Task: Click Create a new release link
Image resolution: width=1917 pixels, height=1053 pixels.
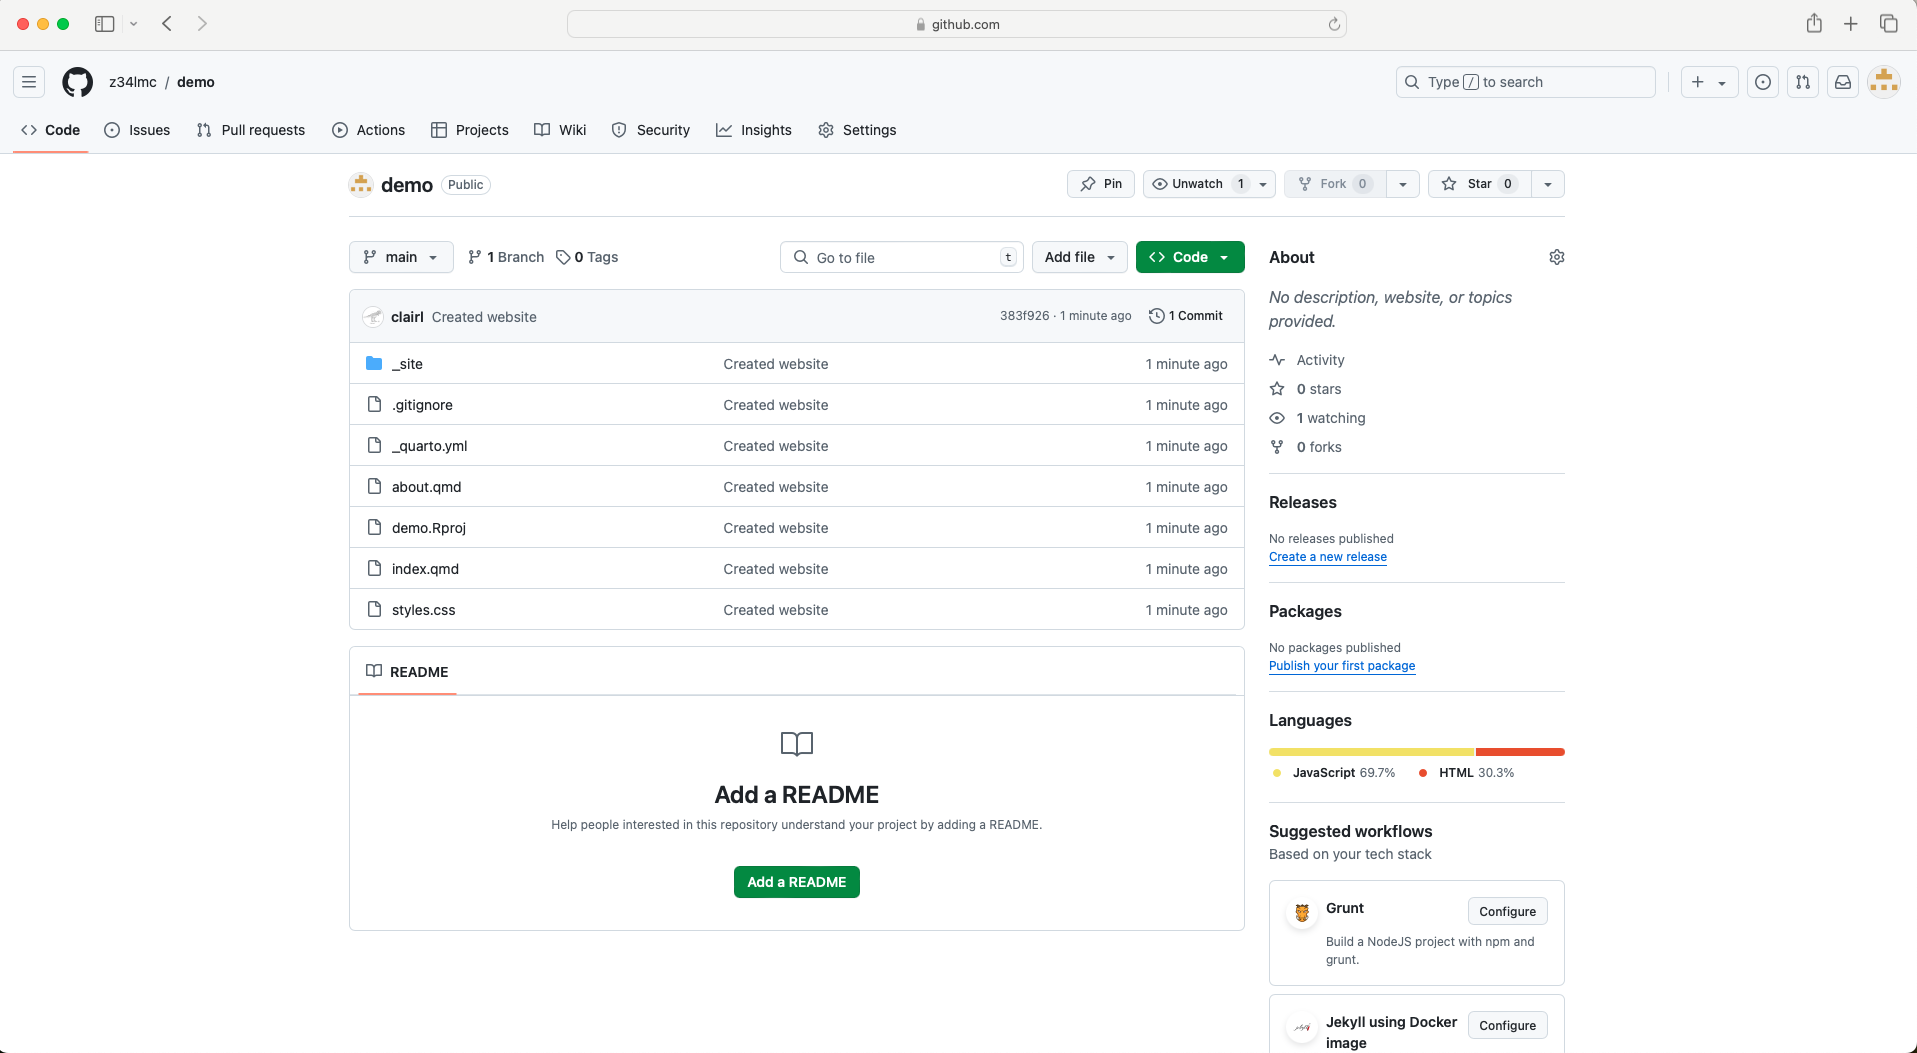Action: point(1327,557)
